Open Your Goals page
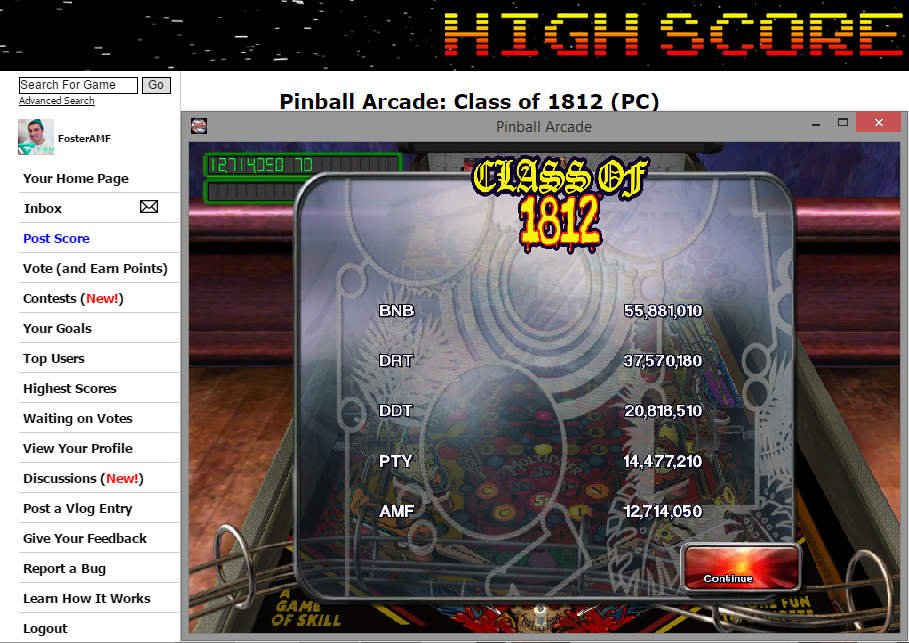Screen dimensions: 909x643 point(57,328)
